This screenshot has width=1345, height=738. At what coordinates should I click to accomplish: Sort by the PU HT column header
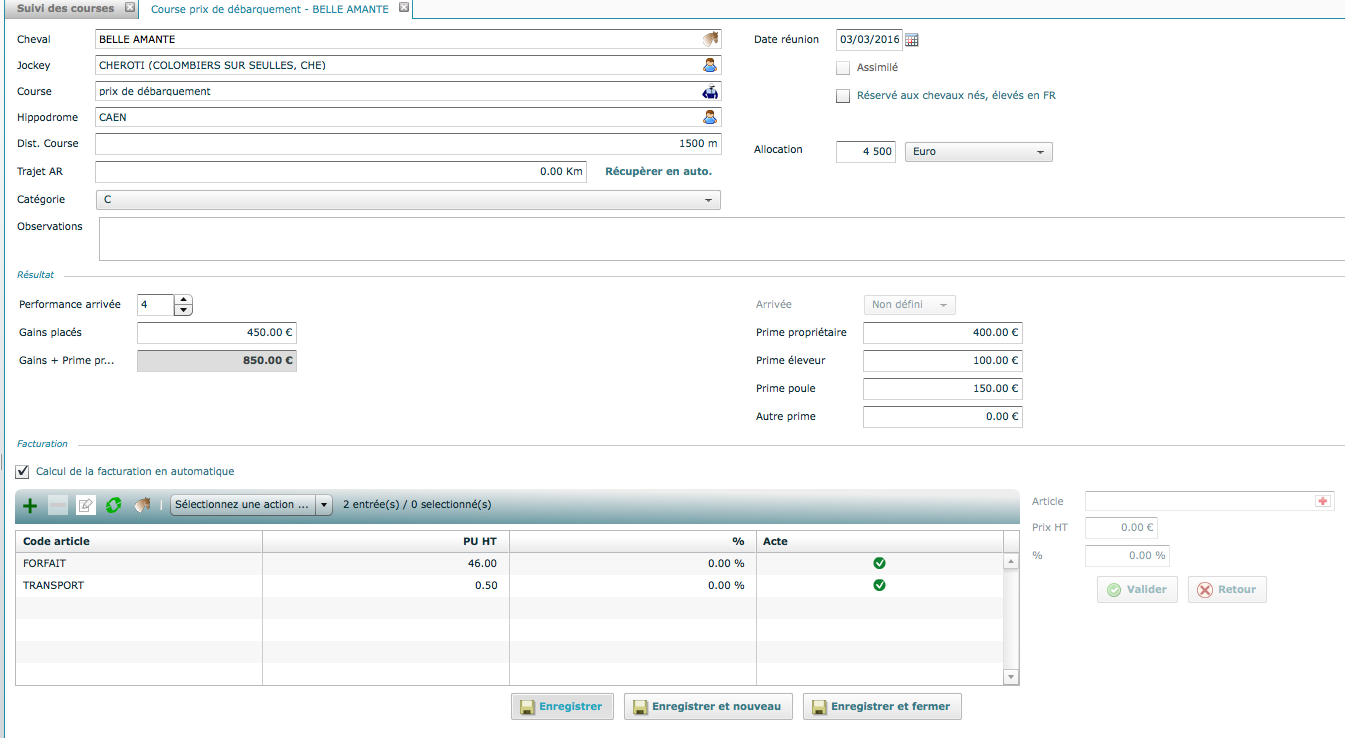tap(386, 541)
